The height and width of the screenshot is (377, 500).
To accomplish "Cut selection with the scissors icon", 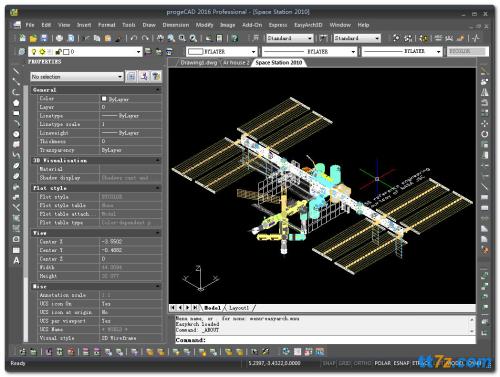I will [86, 38].
